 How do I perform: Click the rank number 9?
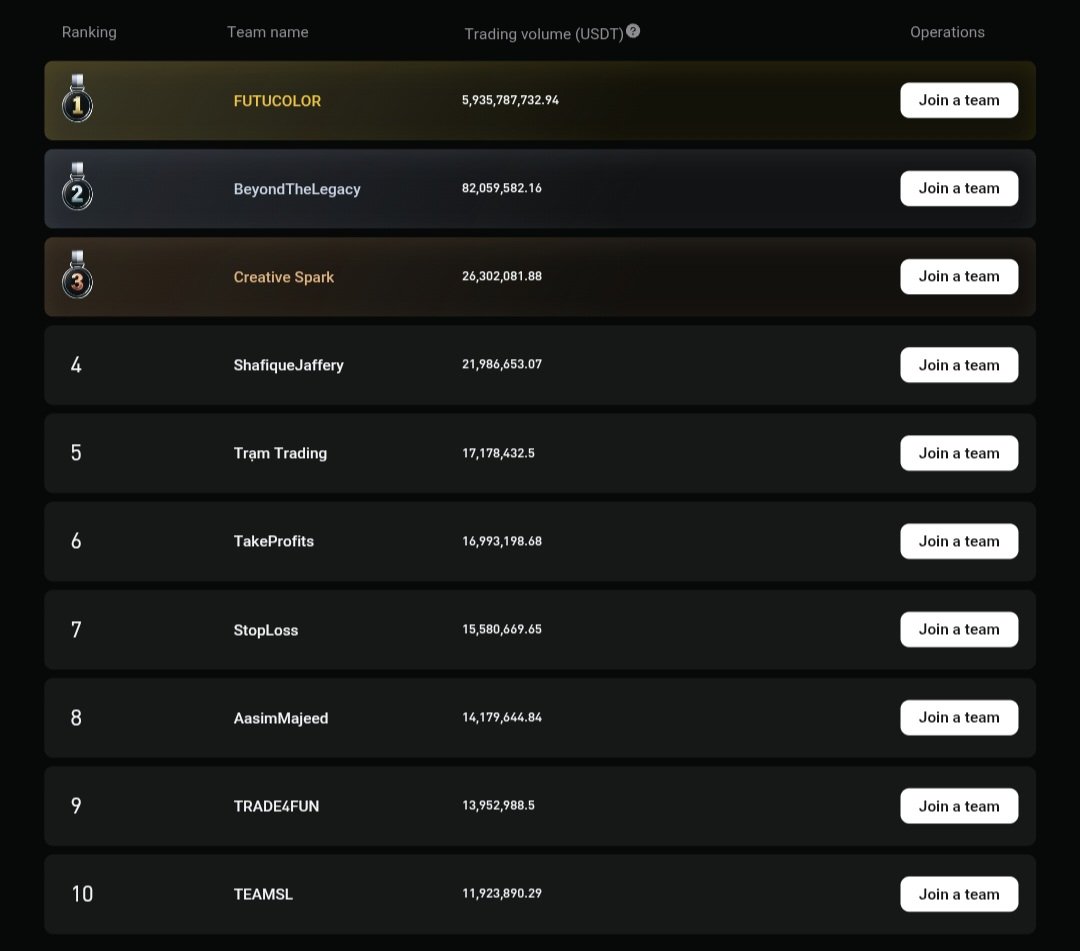pos(76,805)
